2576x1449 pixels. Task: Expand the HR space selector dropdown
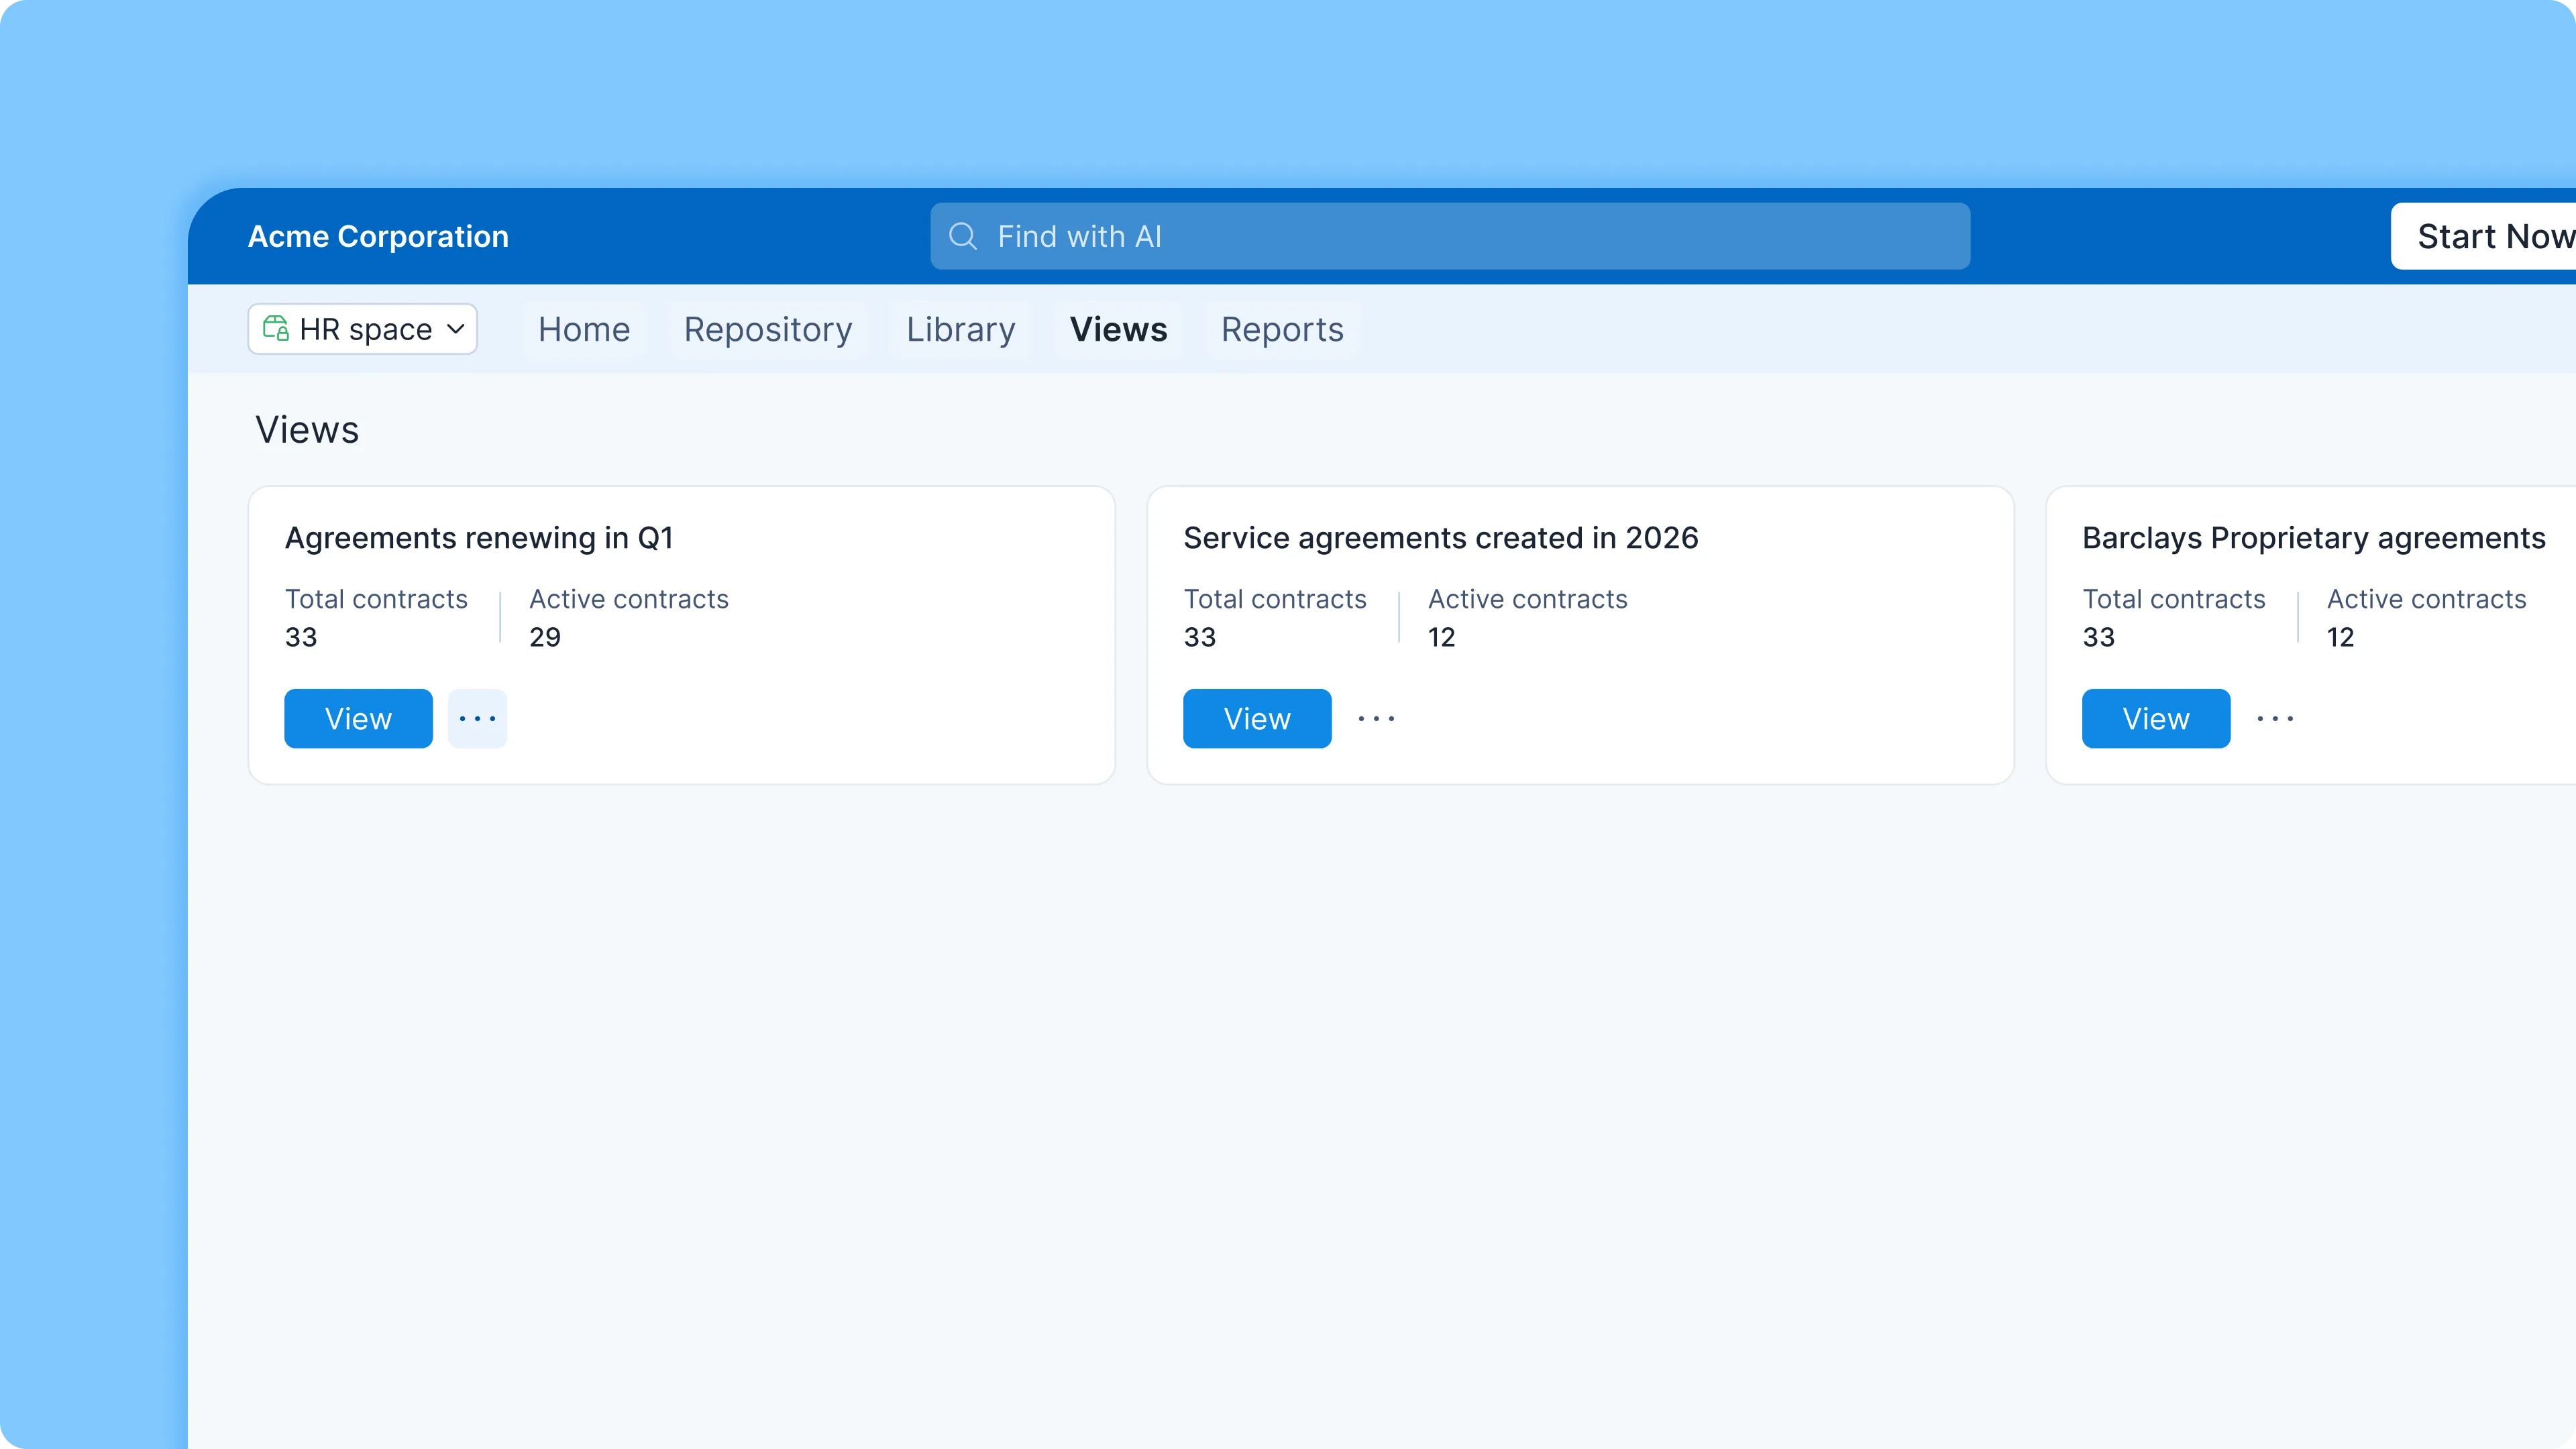tap(362, 329)
